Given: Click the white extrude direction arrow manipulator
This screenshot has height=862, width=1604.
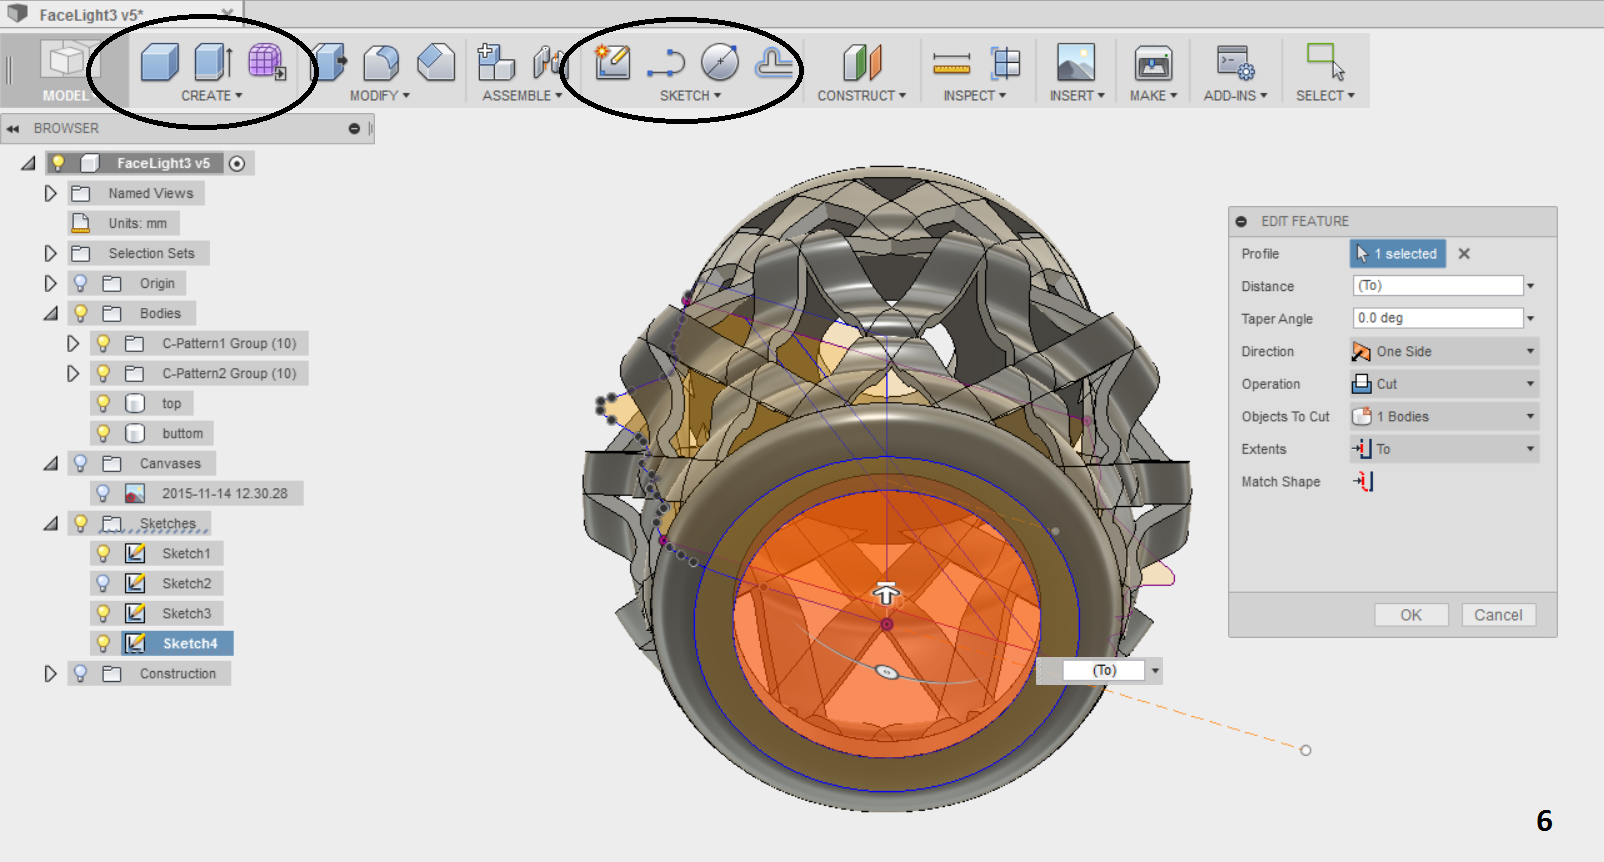Looking at the screenshot, I should tap(885, 593).
